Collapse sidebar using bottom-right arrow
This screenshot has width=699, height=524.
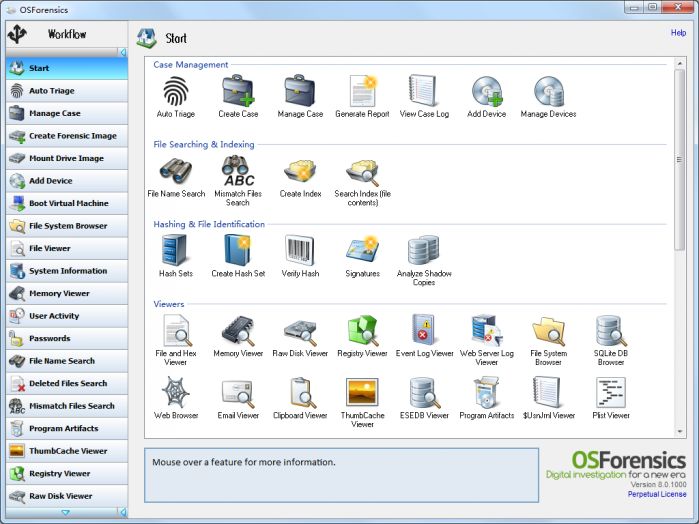pos(123,512)
